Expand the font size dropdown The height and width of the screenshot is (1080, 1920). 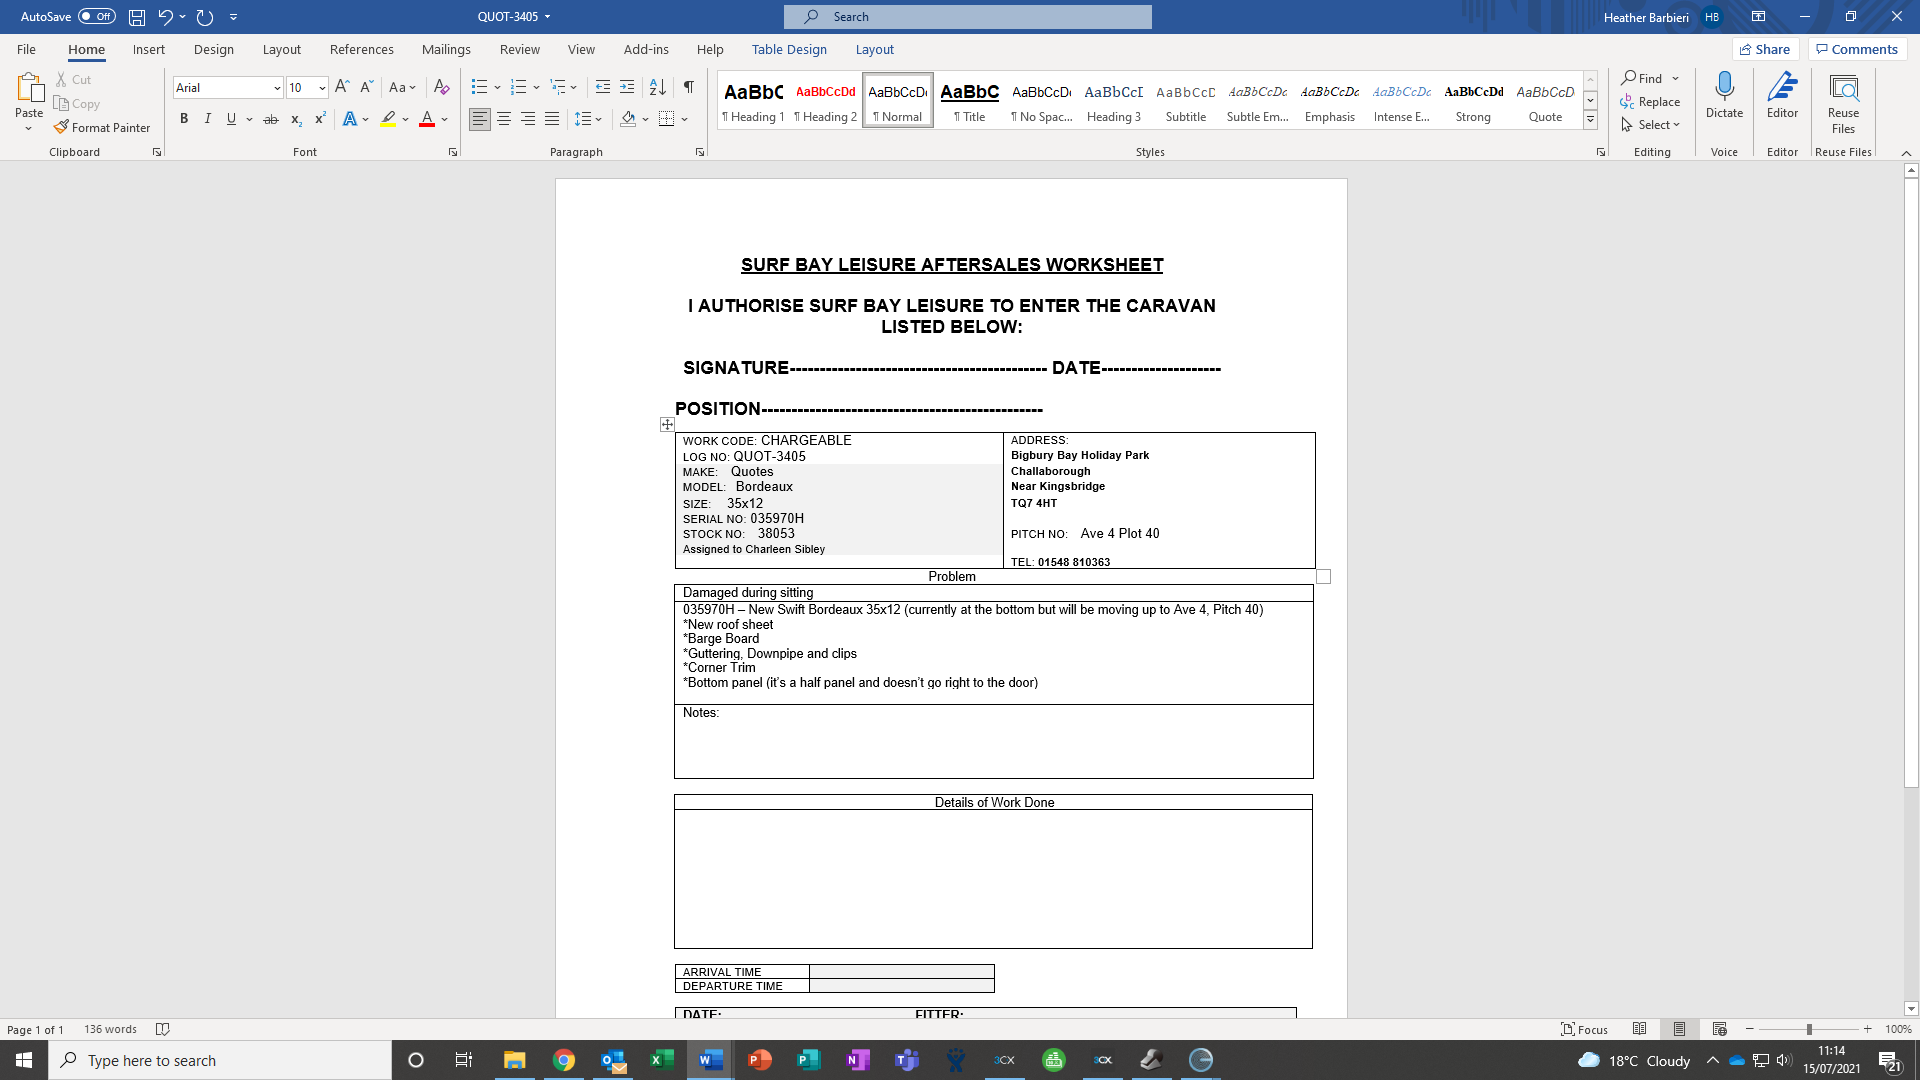(322, 88)
